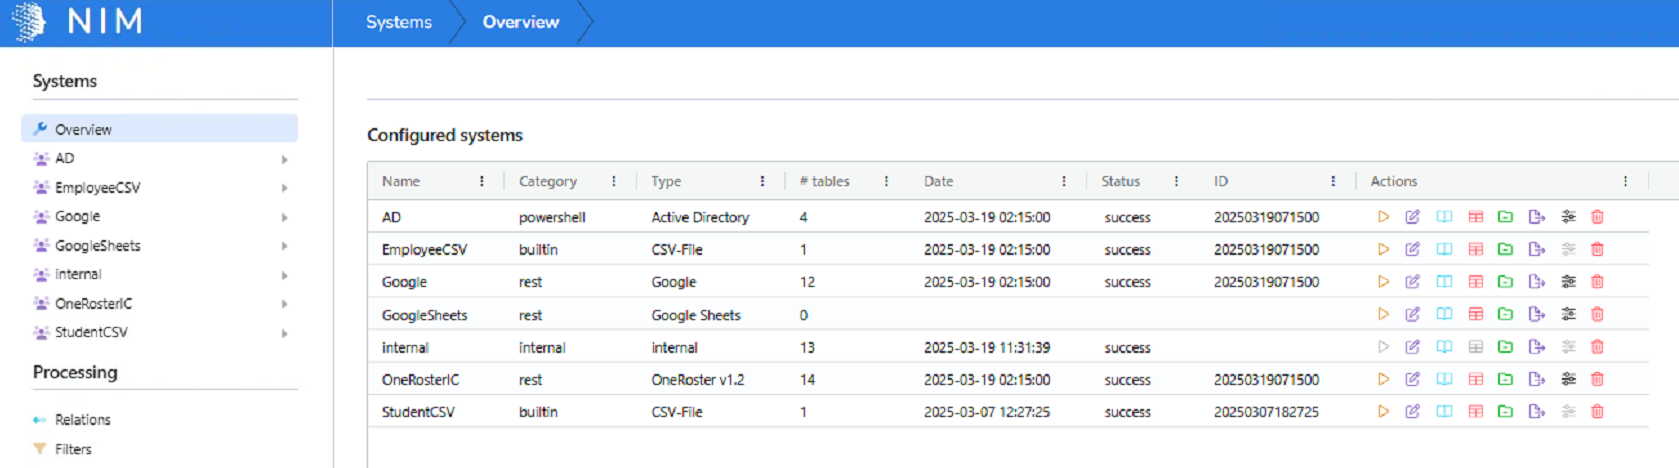Sort by the Date column header
The width and height of the screenshot is (1679, 468).
938,181
